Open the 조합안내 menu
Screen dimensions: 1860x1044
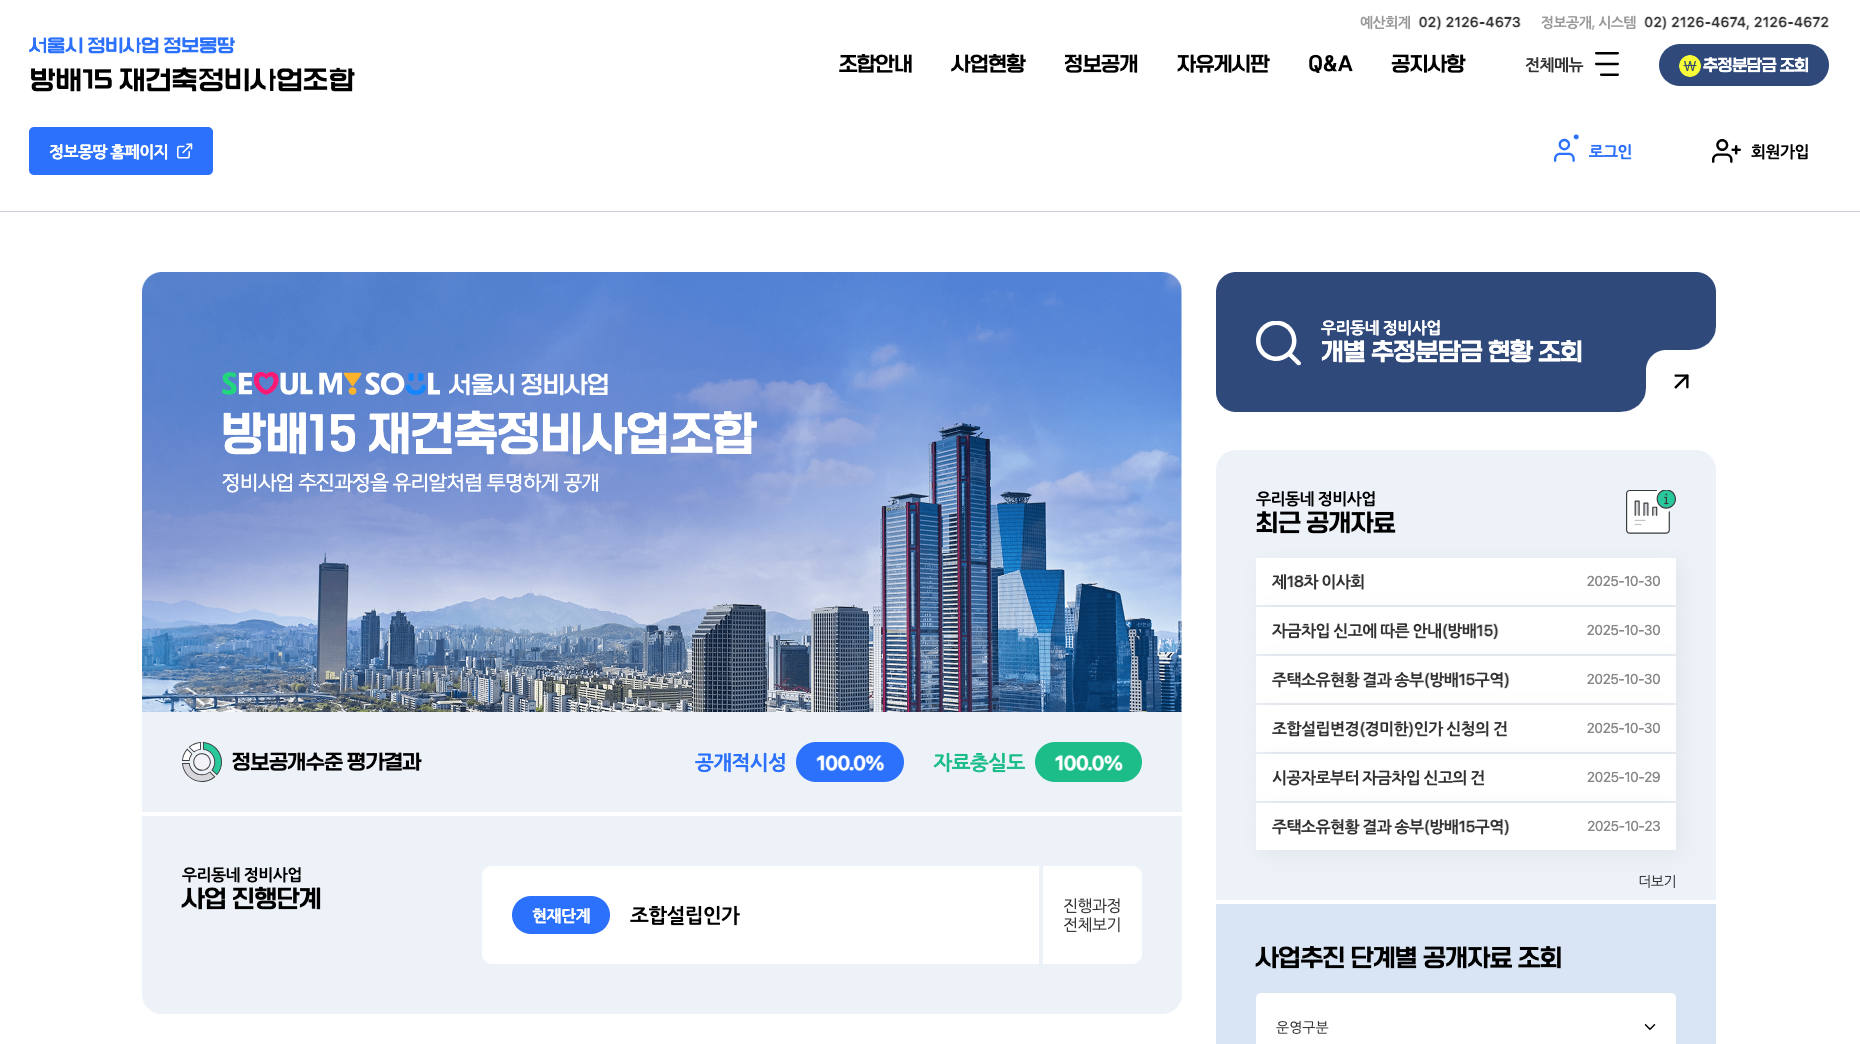pyautogui.click(x=875, y=64)
